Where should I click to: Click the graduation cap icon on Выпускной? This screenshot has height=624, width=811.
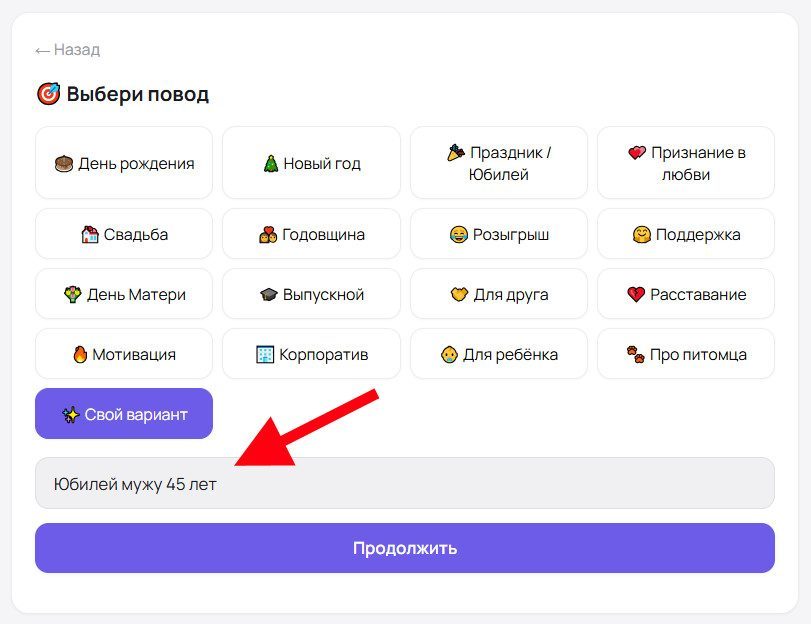coord(268,294)
